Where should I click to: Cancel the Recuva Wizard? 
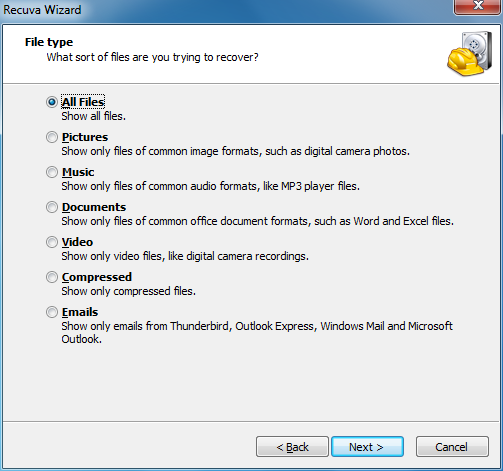pos(452,447)
